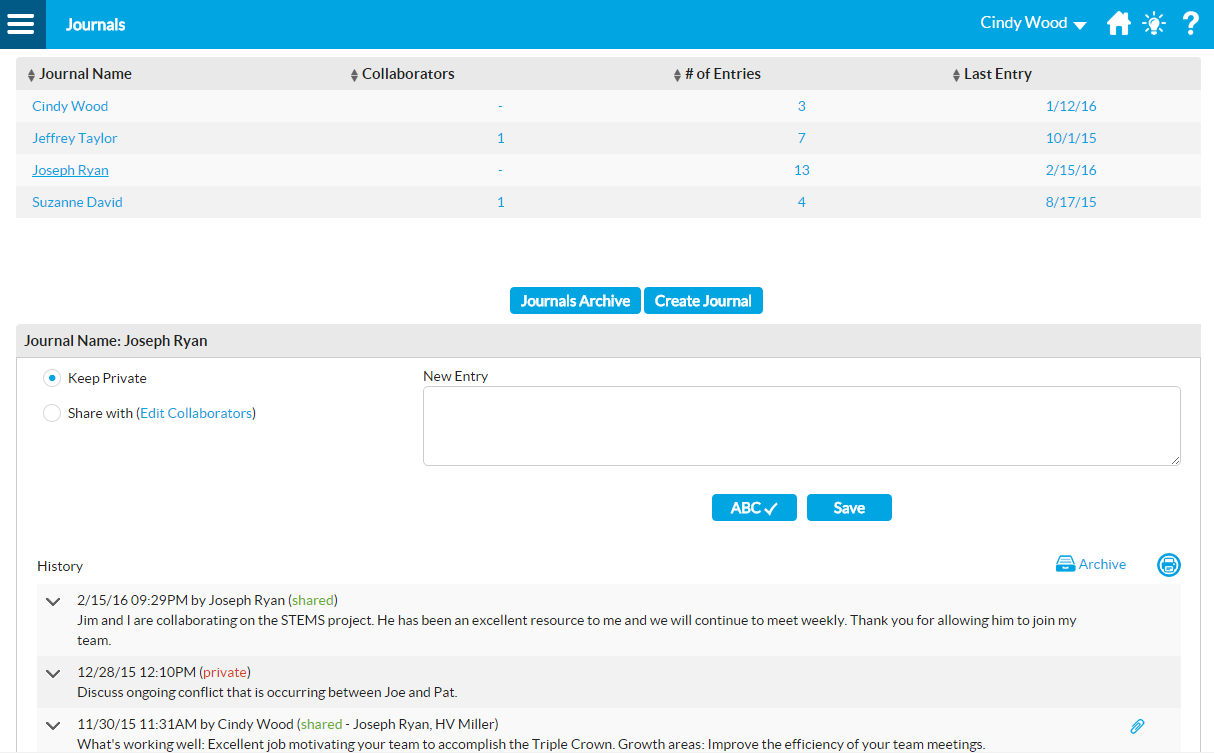Open Cindy Wood user dropdown menu

1033,24
